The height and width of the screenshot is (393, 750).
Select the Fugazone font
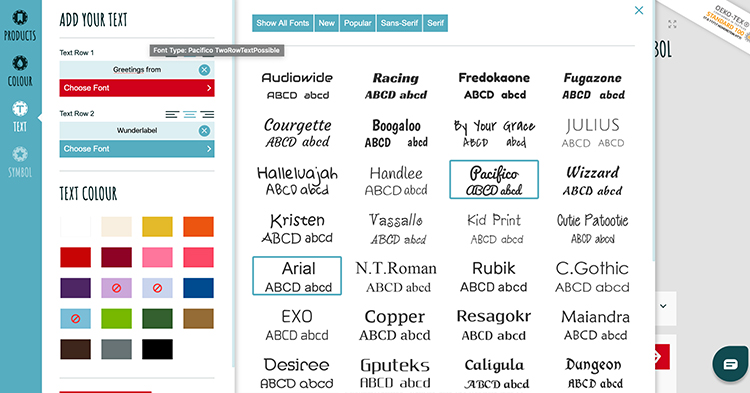pyautogui.click(x=593, y=86)
